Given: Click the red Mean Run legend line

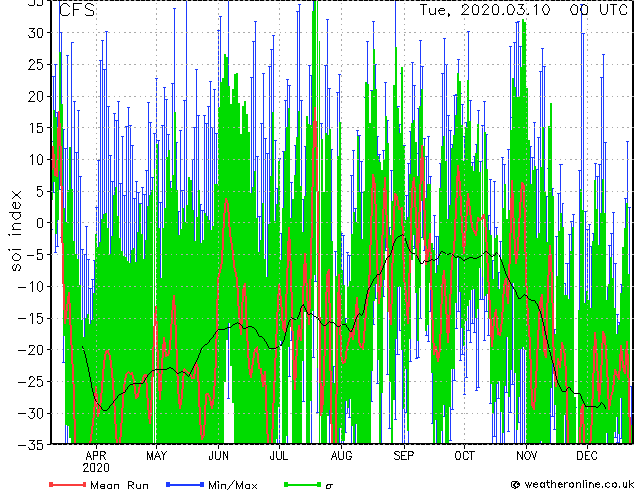Looking at the screenshot, I should 67,485.
